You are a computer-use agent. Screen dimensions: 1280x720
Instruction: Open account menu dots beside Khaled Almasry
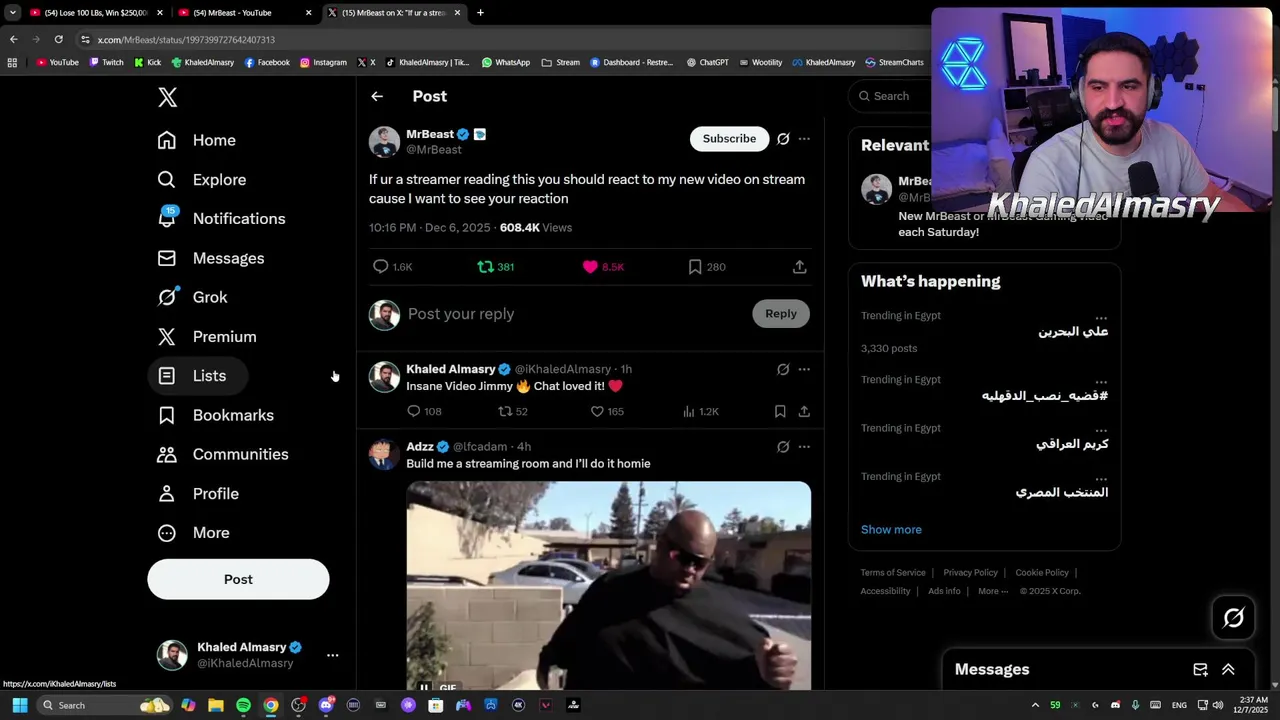pos(332,655)
